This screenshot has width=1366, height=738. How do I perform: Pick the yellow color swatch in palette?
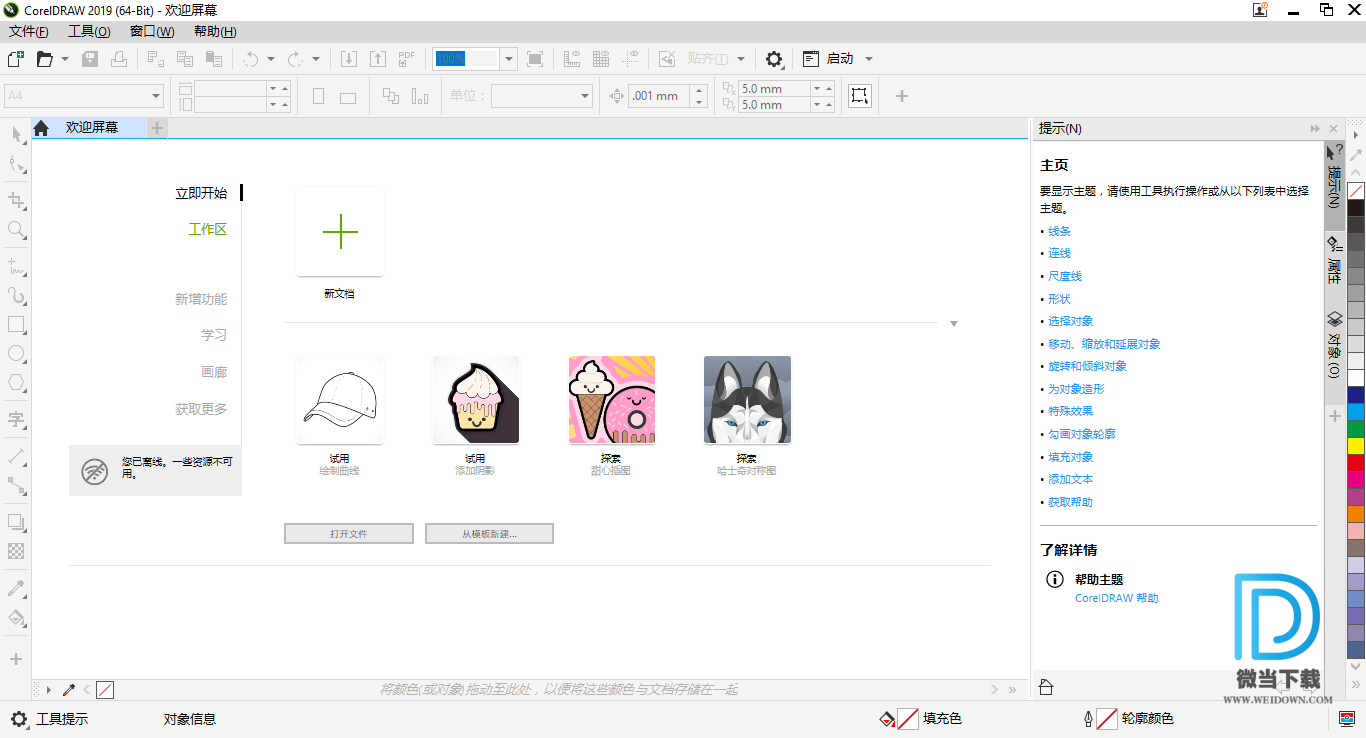click(1356, 446)
